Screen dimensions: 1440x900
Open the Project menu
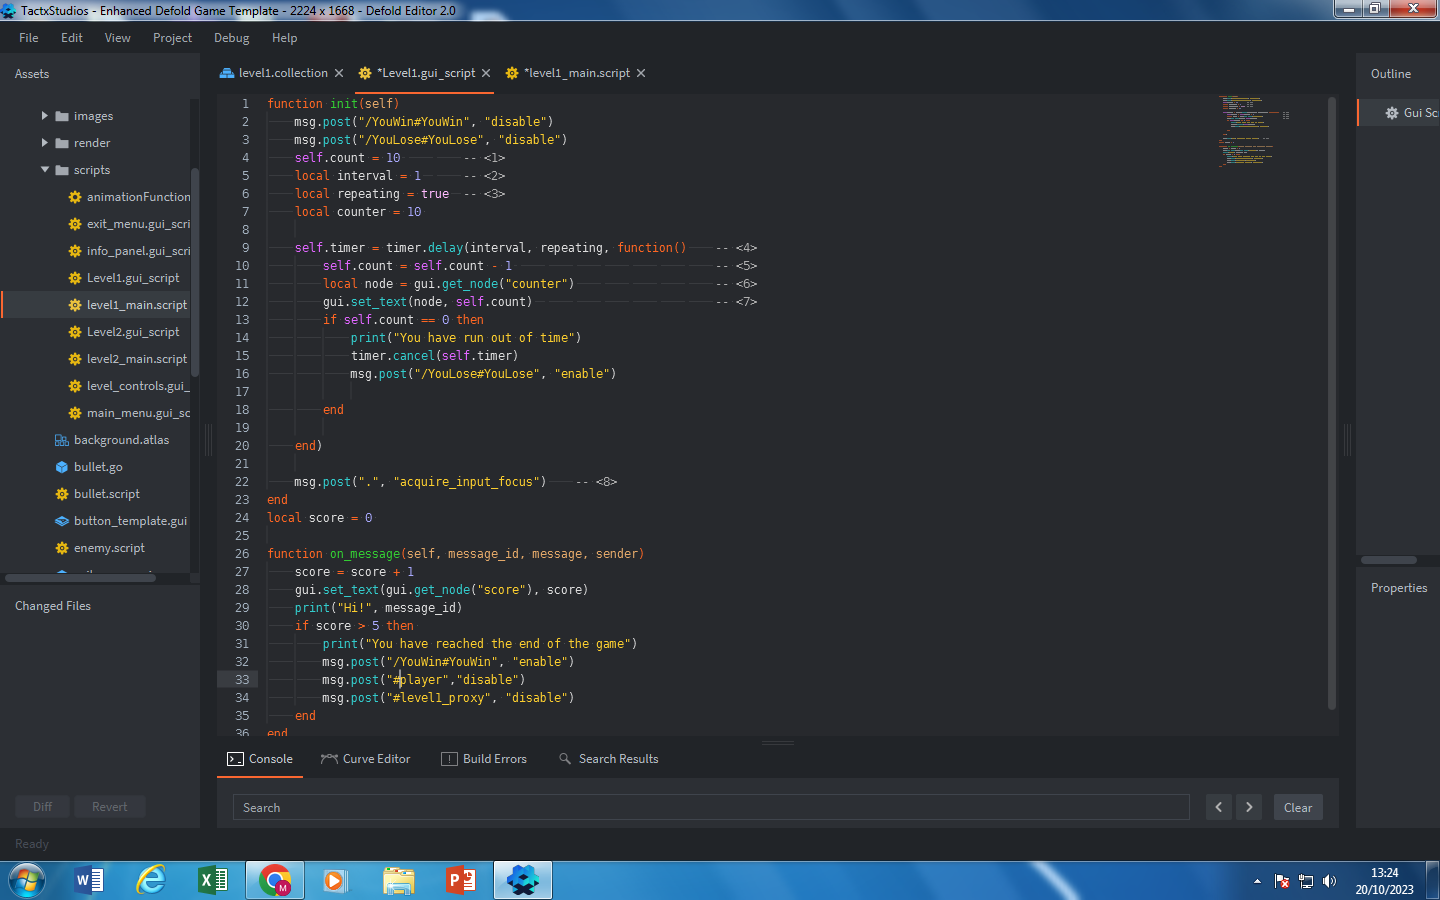point(172,38)
